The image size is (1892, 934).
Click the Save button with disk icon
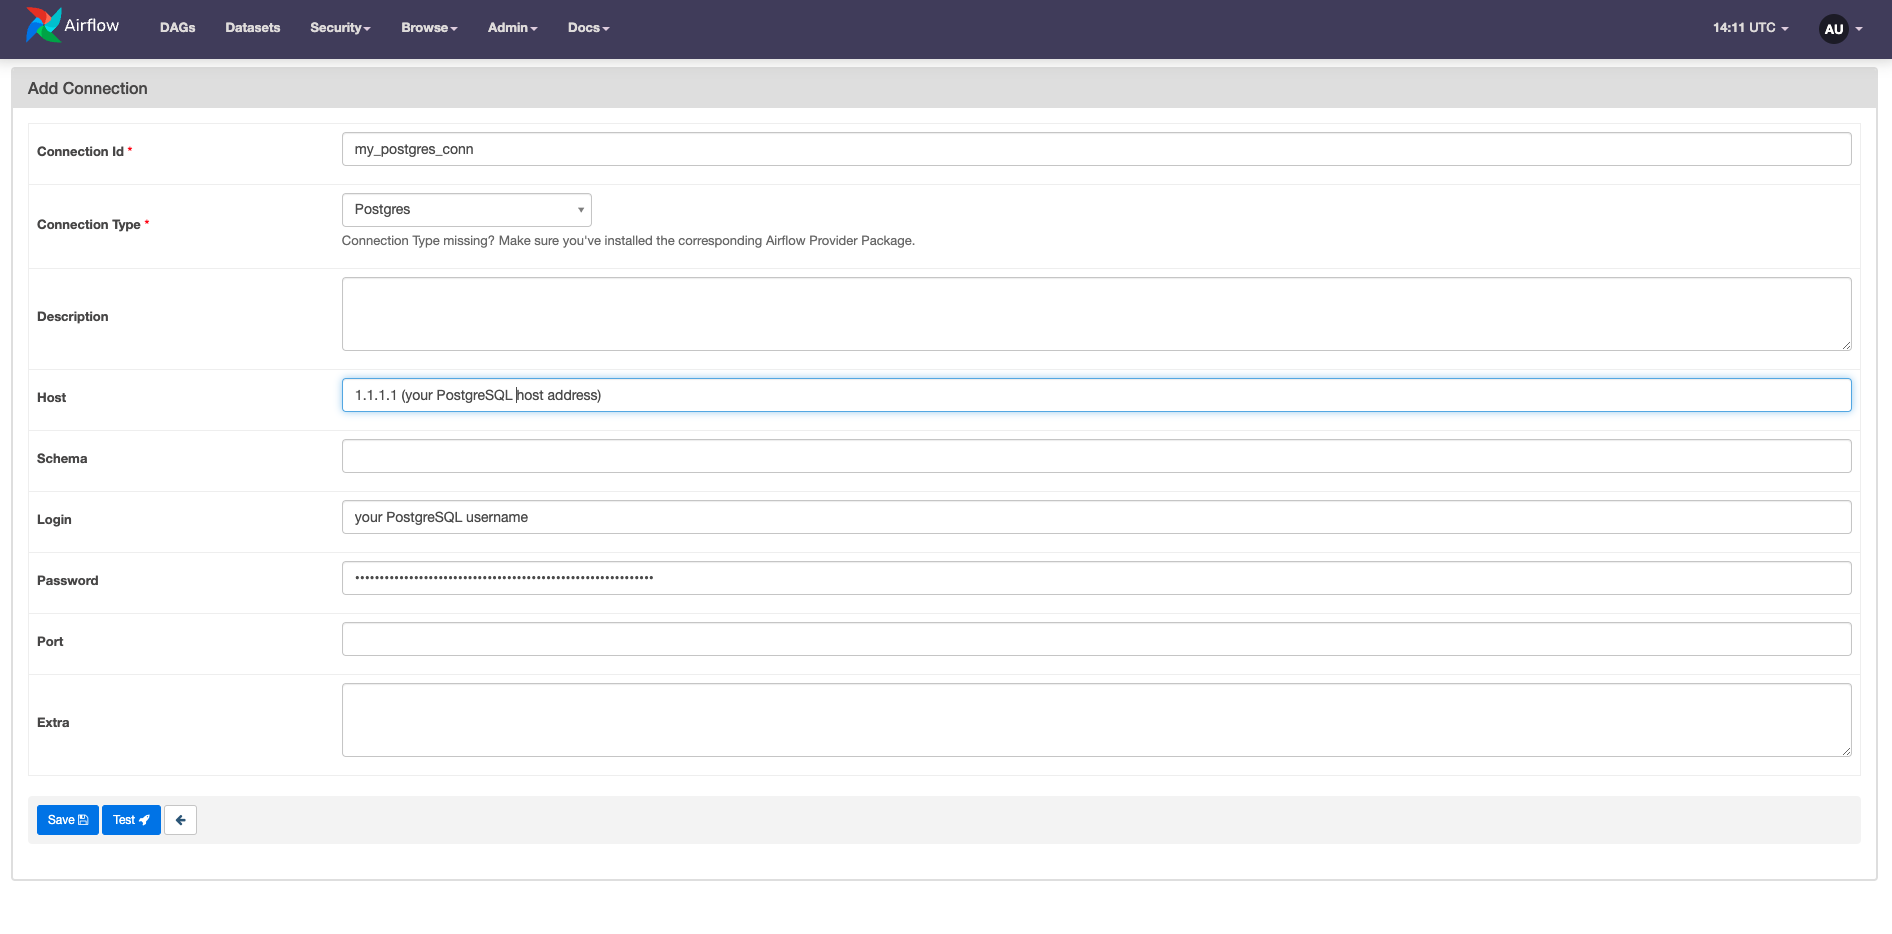67,819
